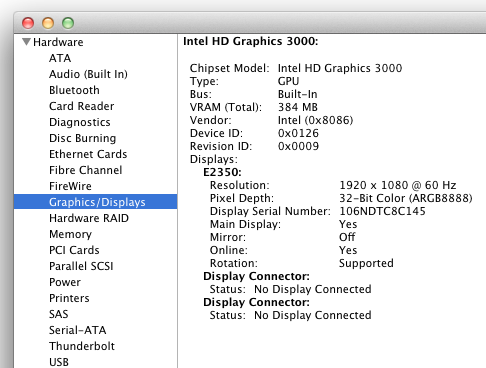
Task: Collapse the Hardware section triangle
Action: click(26, 42)
